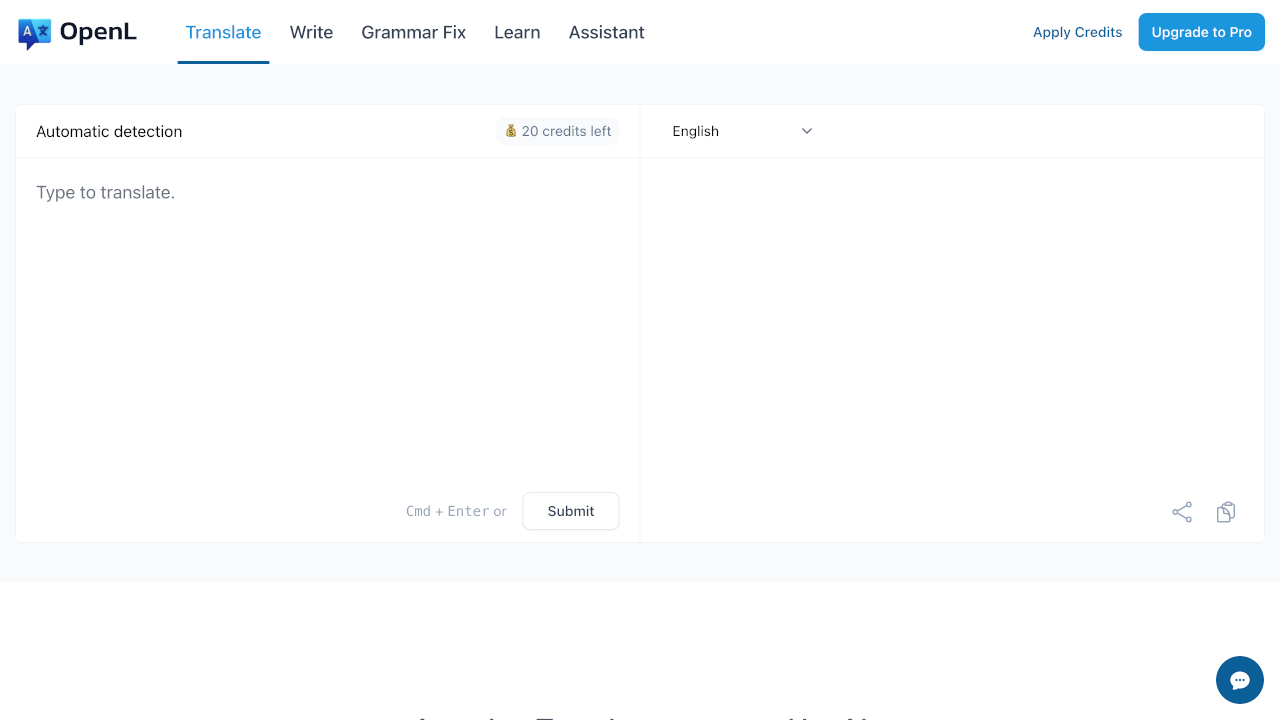Open the Grammar Fix tab
The height and width of the screenshot is (720, 1280).
(413, 32)
